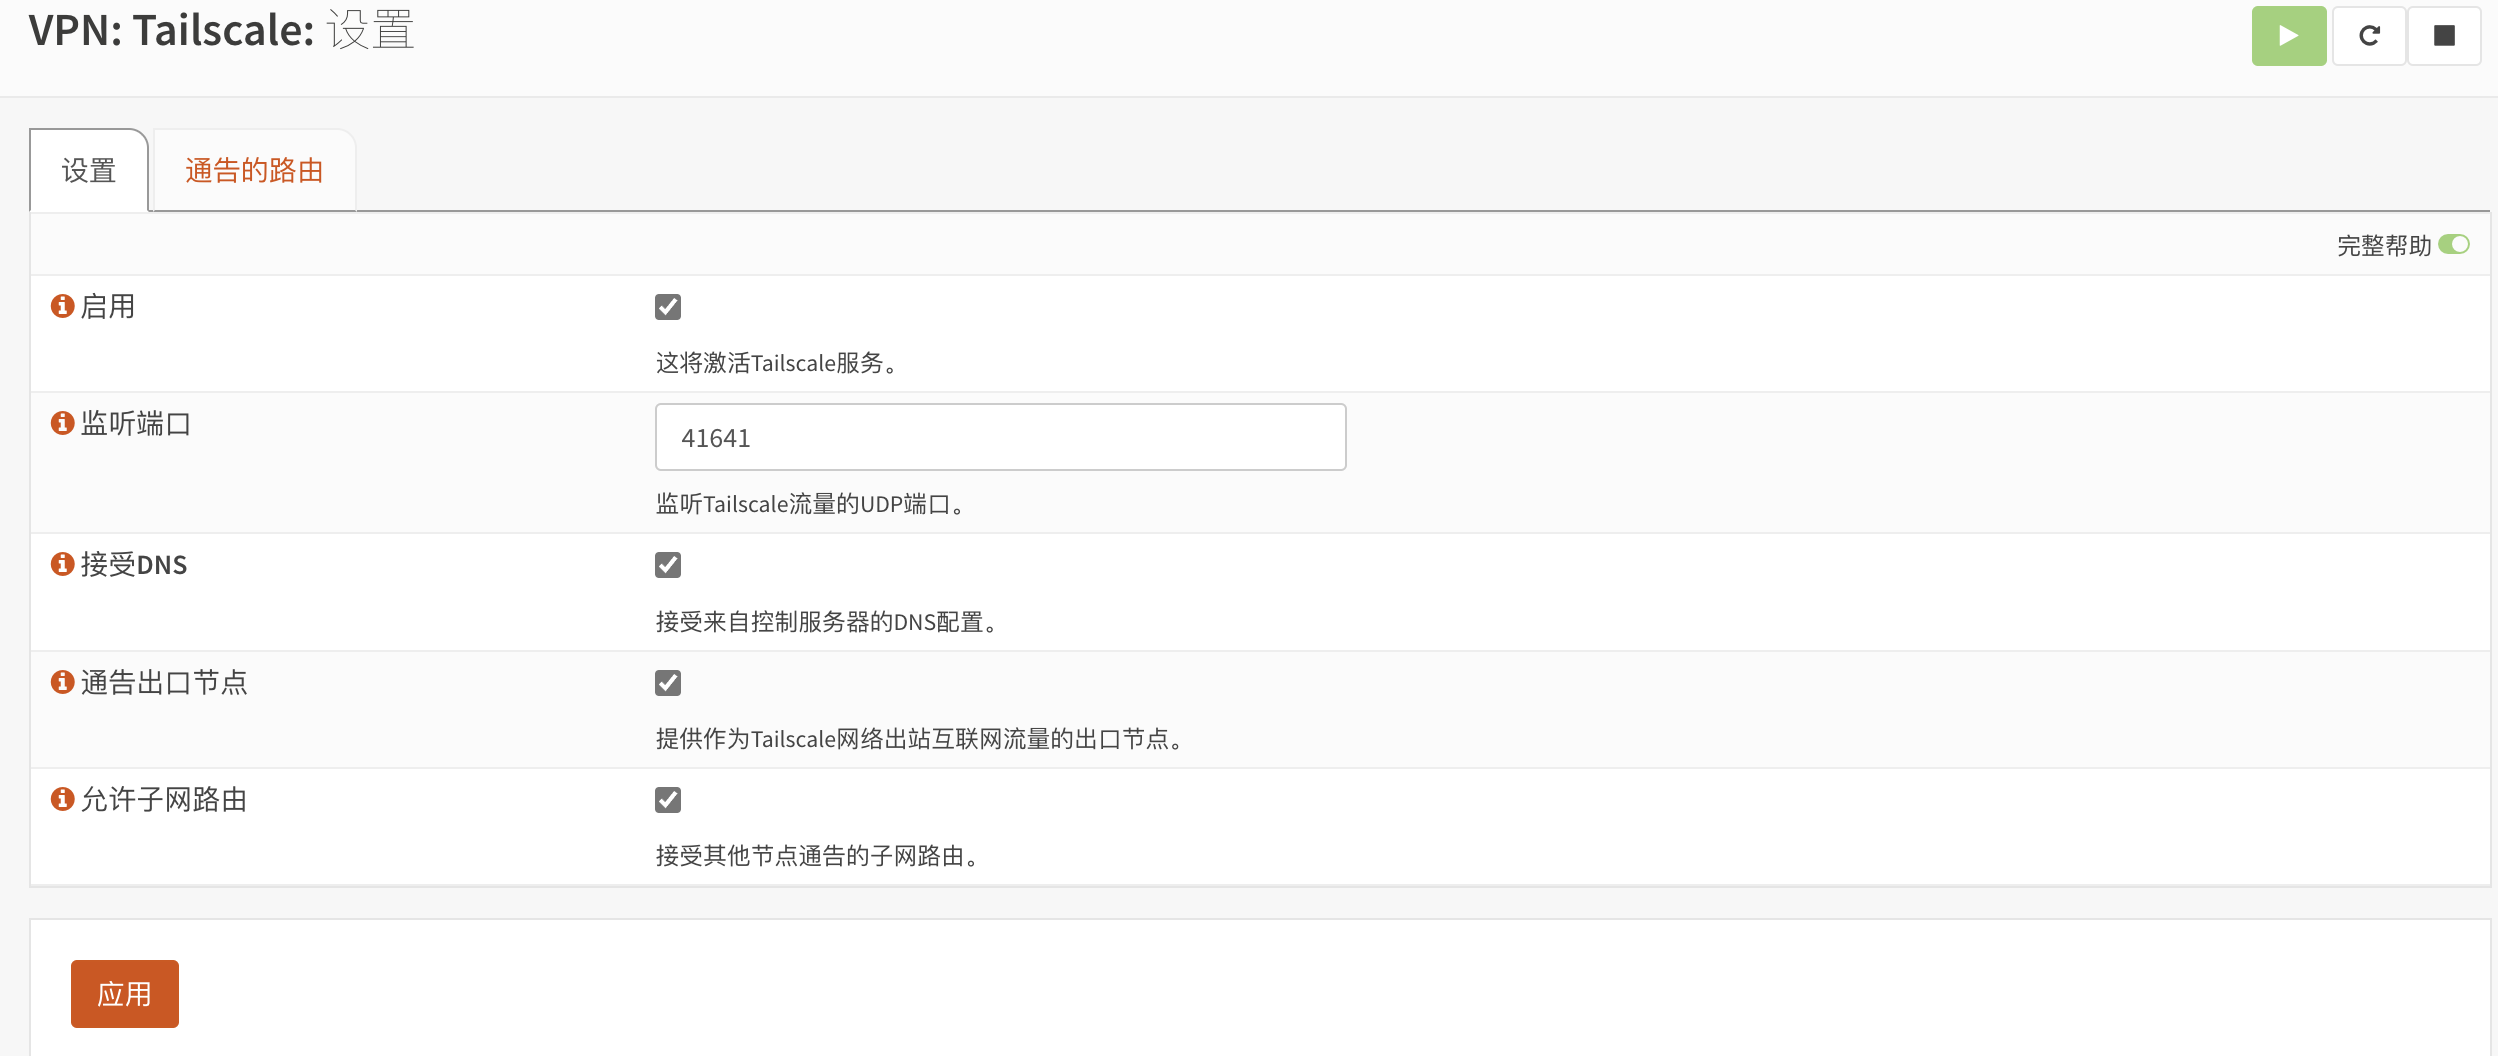
Task: Select the 设置 tab
Action: [x=89, y=171]
